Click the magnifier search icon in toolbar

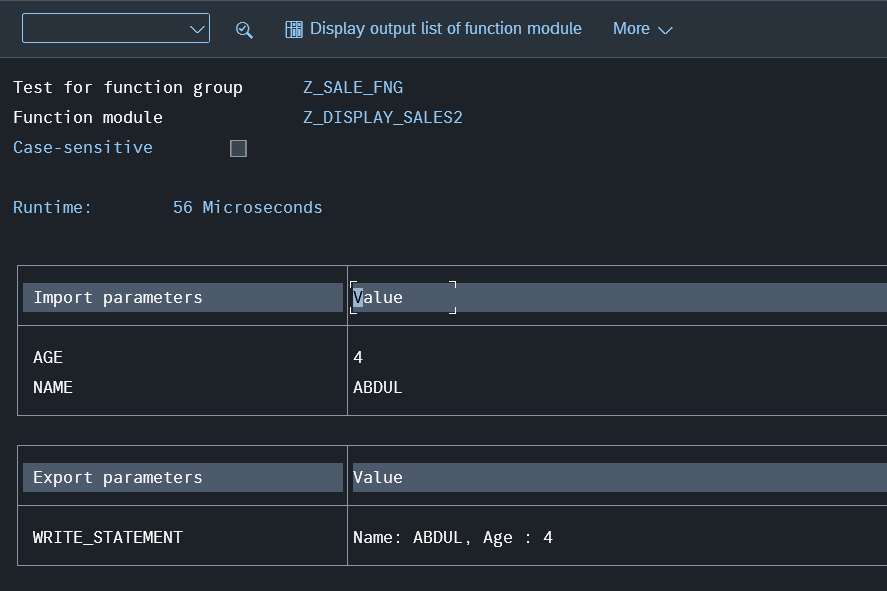click(244, 29)
